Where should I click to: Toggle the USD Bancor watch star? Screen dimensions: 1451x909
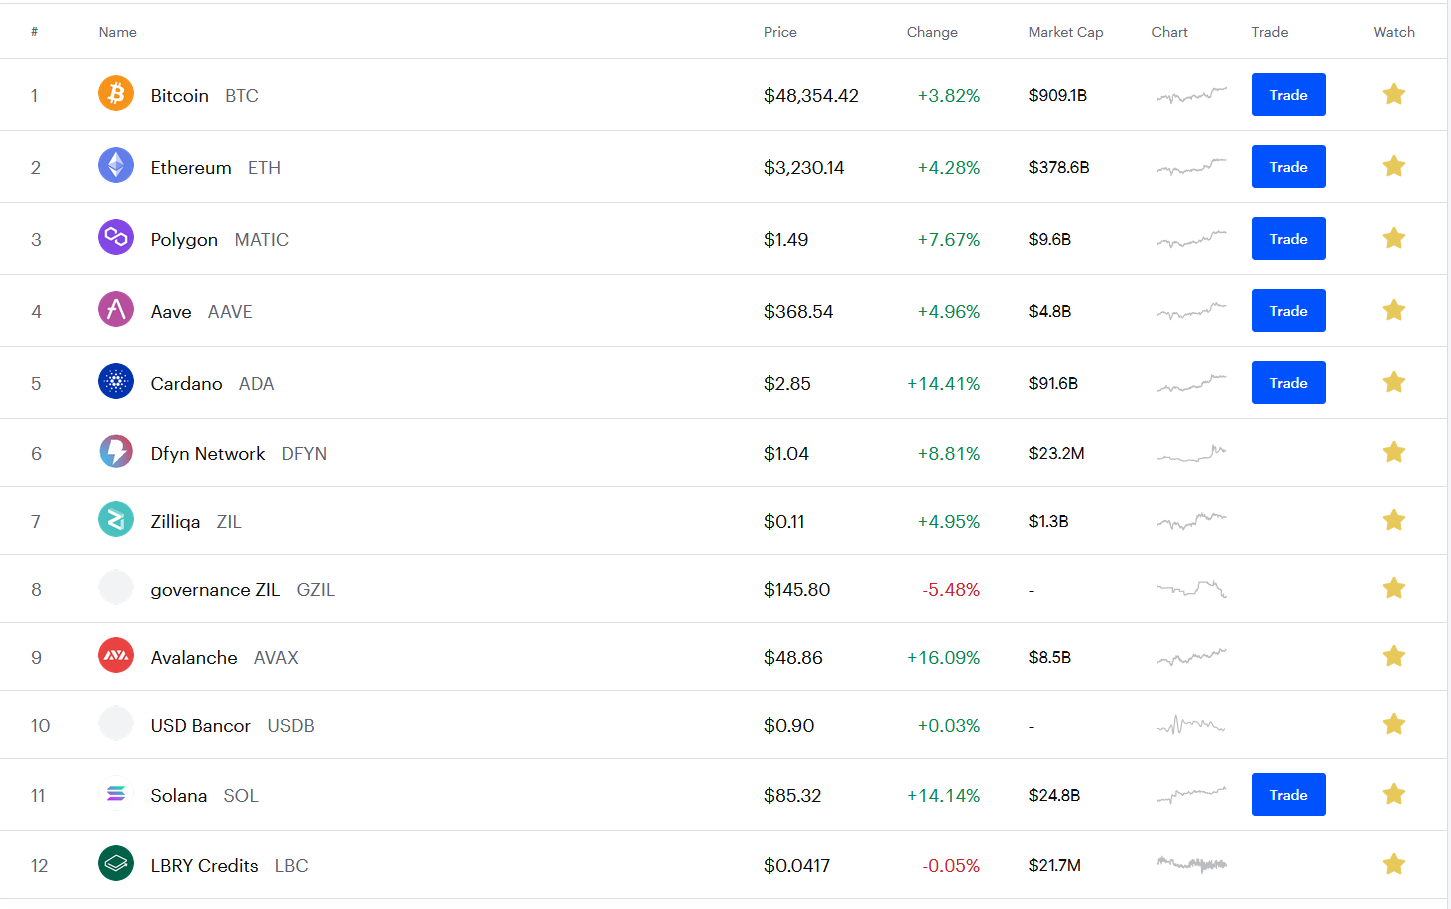(x=1394, y=724)
